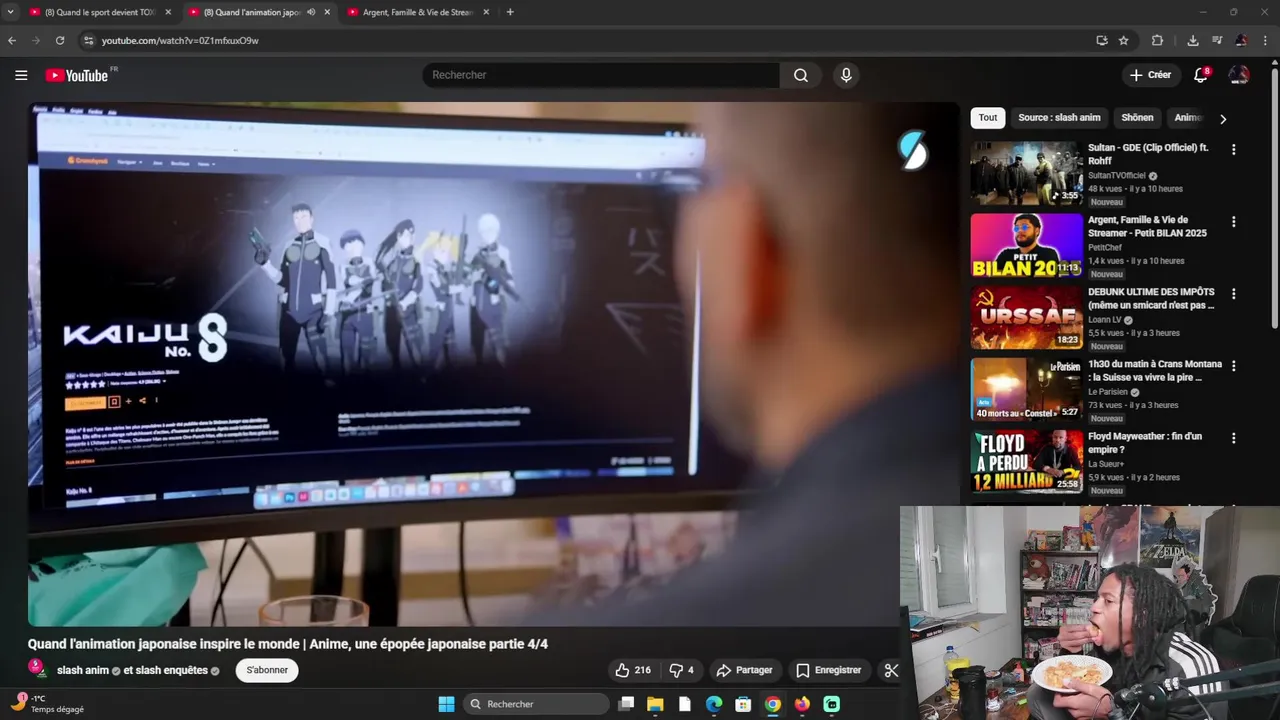
Task: Select the Source : slash anim chip
Action: pos(1059,118)
